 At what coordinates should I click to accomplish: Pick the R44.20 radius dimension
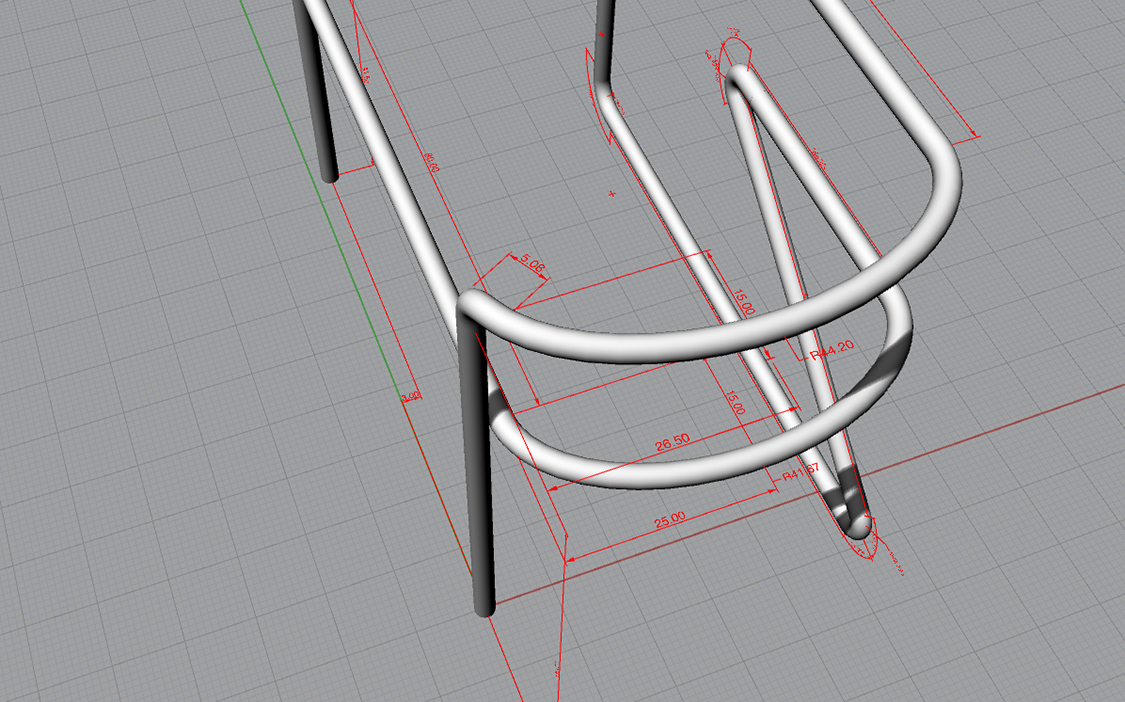(832, 350)
